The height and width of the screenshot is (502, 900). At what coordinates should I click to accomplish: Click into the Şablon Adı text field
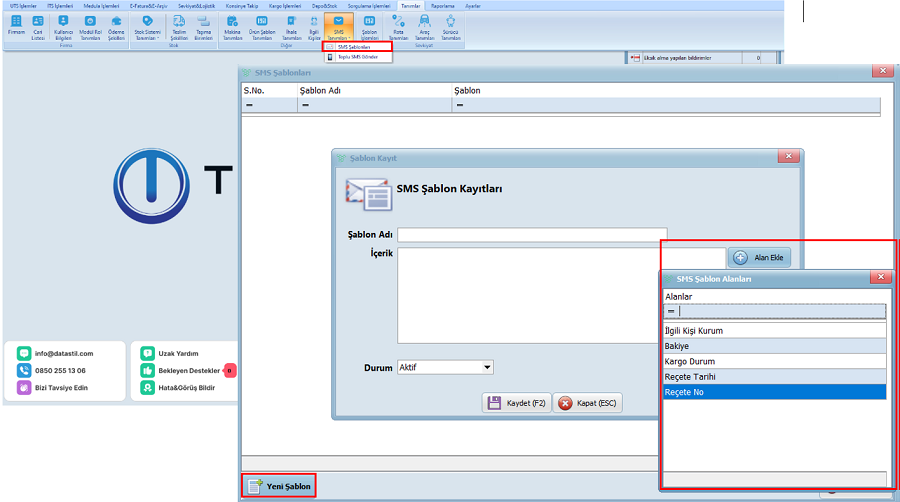click(x=531, y=235)
